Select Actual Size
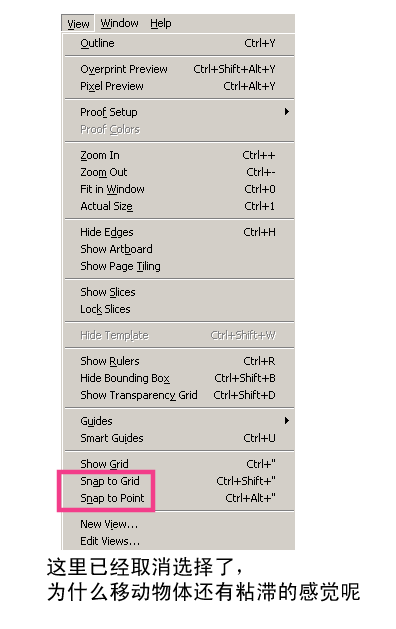 tap(179, 206)
